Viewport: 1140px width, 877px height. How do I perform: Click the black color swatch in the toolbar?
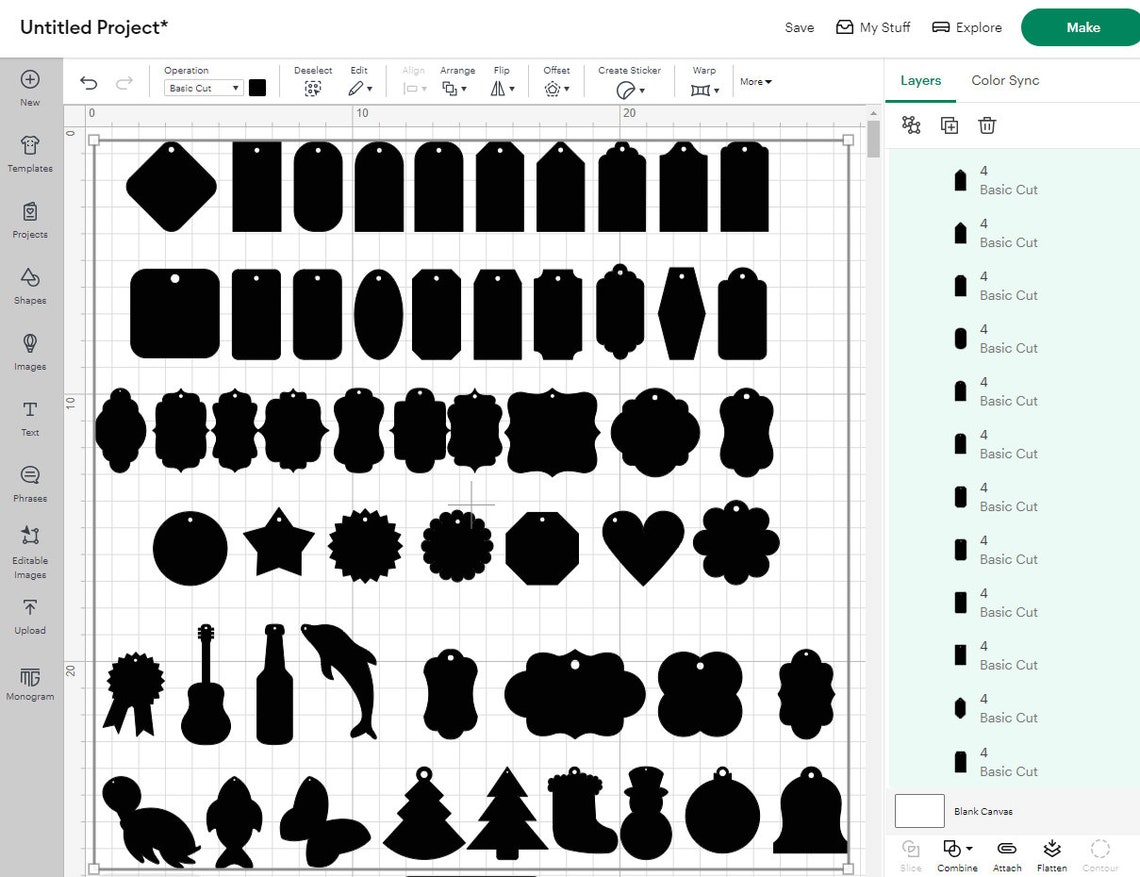coord(258,88)
